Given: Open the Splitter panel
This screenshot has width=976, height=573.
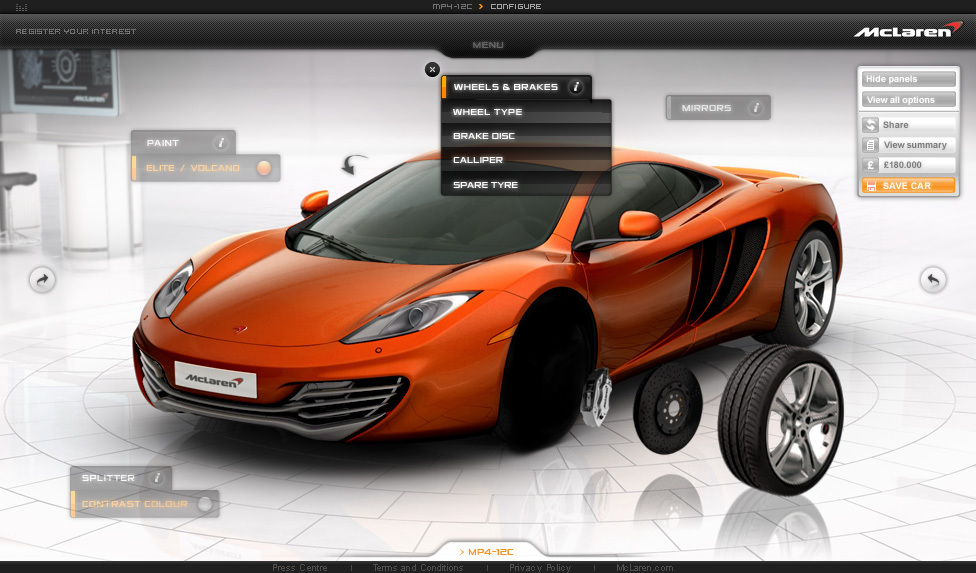Looking at the screenshot, I should (120, 478).
